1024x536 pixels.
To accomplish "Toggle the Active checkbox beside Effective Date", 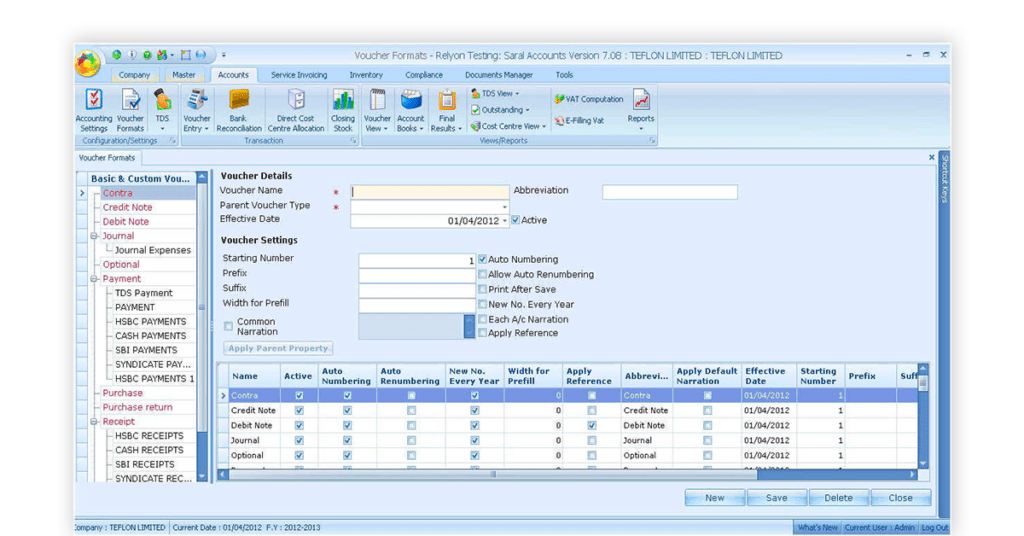I will 515,220.
